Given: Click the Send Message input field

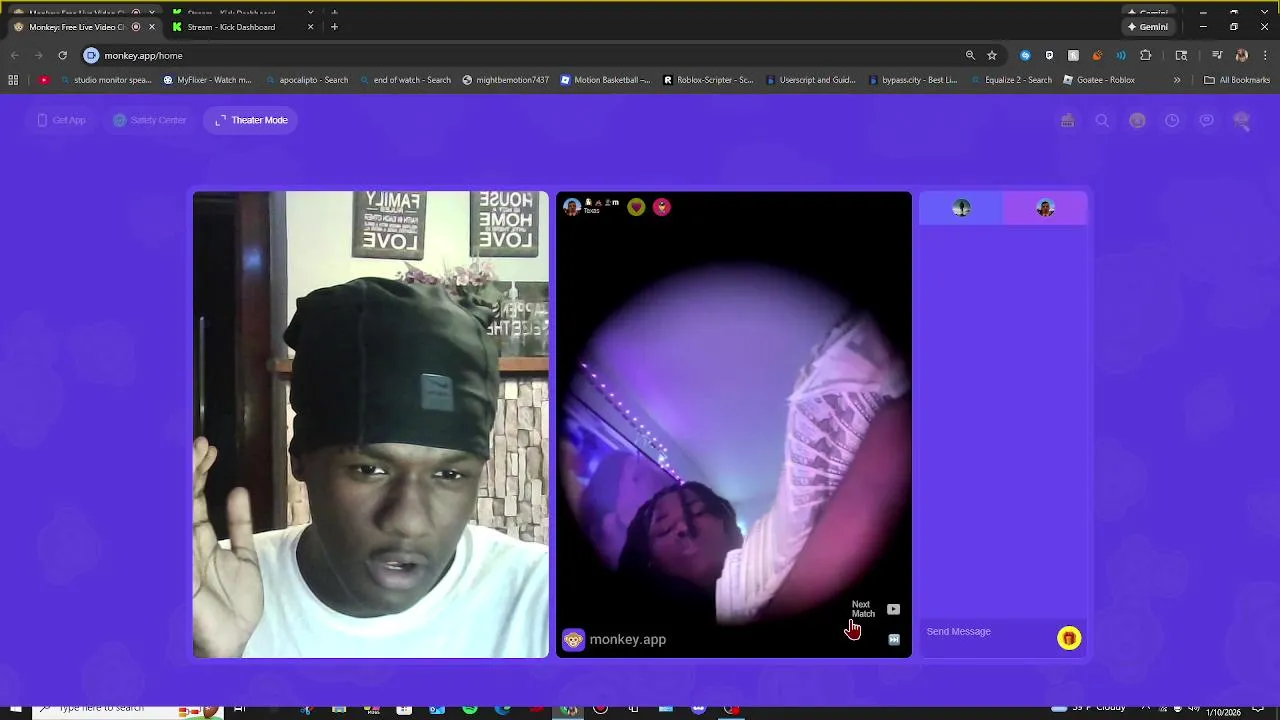Looking at the screenshot, I should (x=988, y=632).
